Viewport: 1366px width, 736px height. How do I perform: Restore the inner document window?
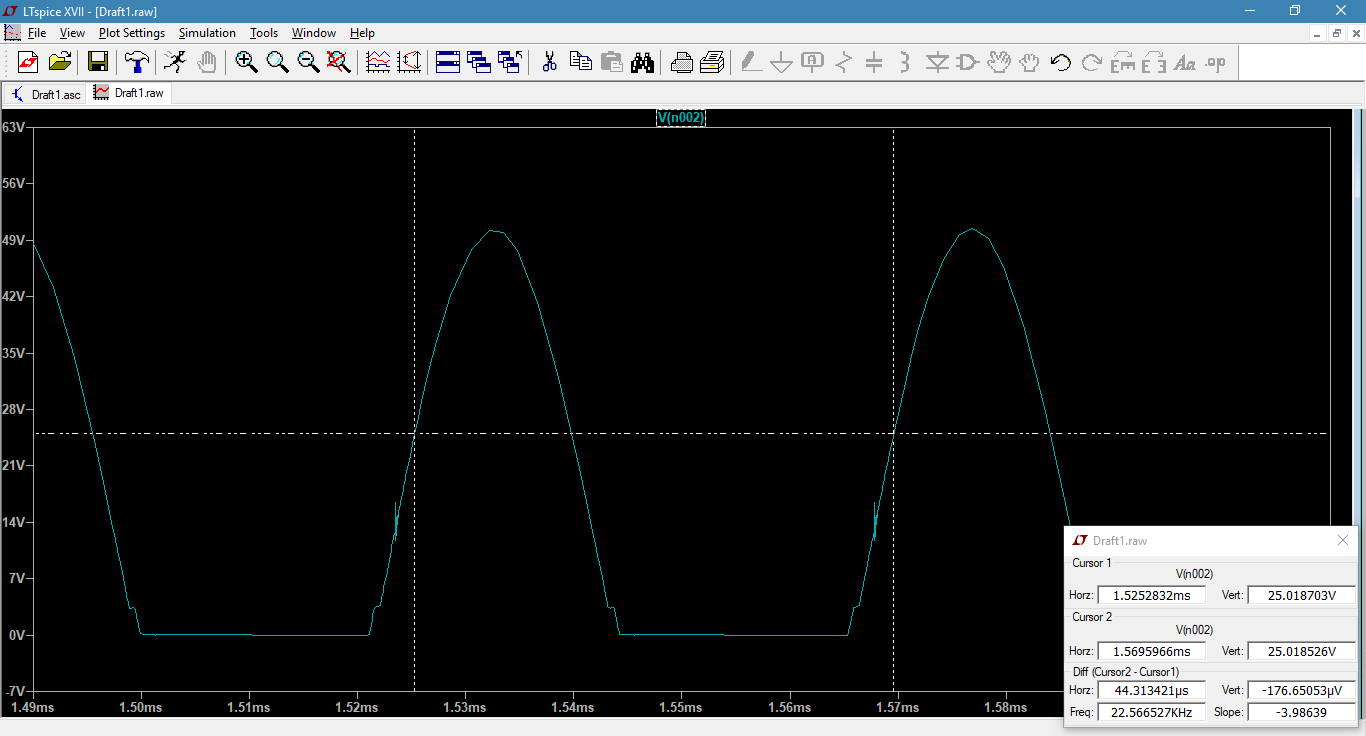[x=1337, y=33]
